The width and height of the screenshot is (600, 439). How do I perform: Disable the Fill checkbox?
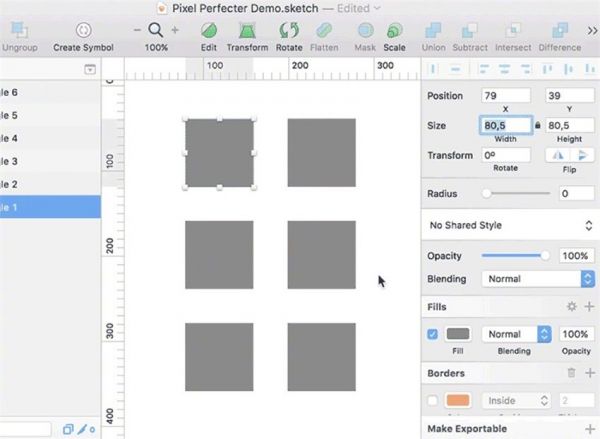tap(432, 334)
